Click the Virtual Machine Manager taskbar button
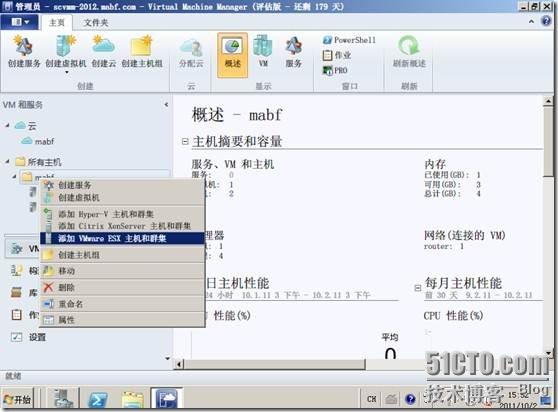The height and width of the screenshot is (412, 558). pos(167,398)
